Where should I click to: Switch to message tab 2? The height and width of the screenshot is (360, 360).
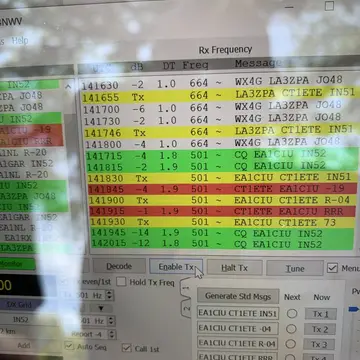coord(186,308)
